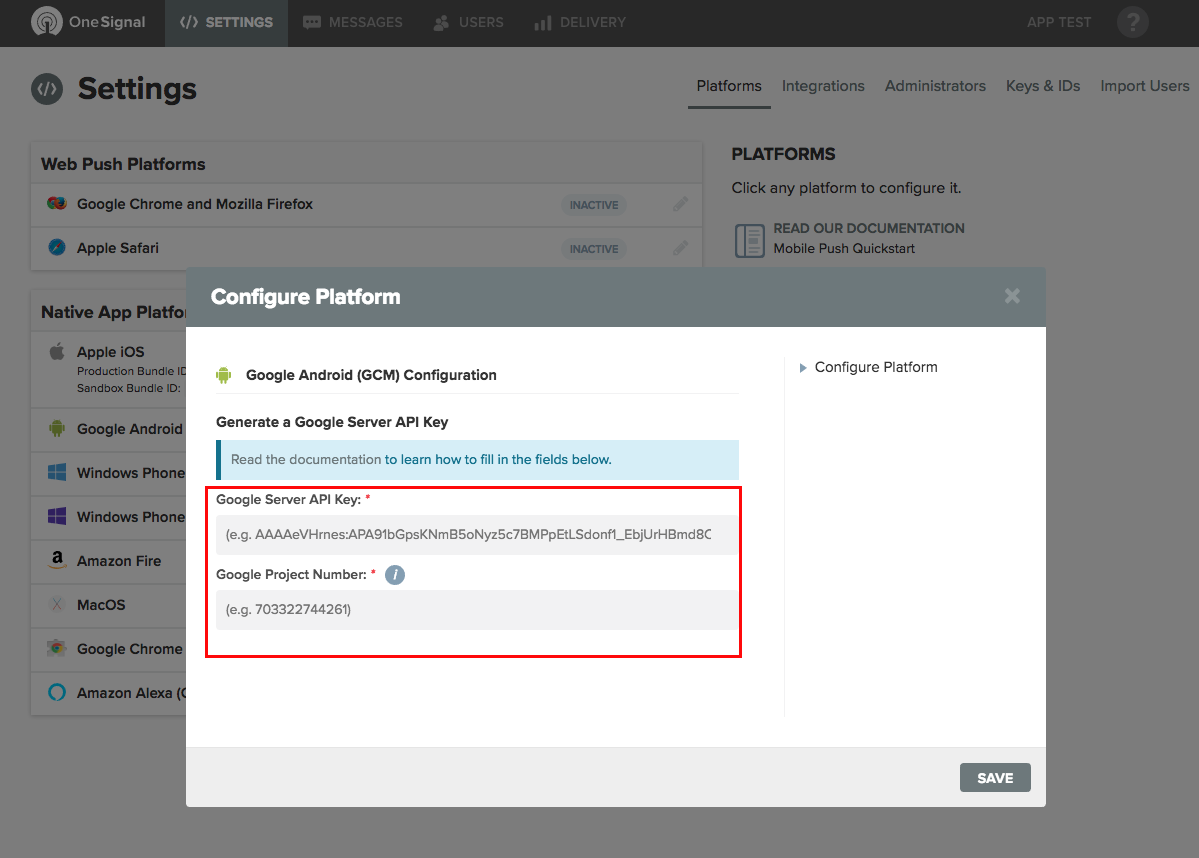This screenshot has width=1199, height=858.
Task: Click the Amazon Alexa ring icon
Action: [x=57, y=692]
